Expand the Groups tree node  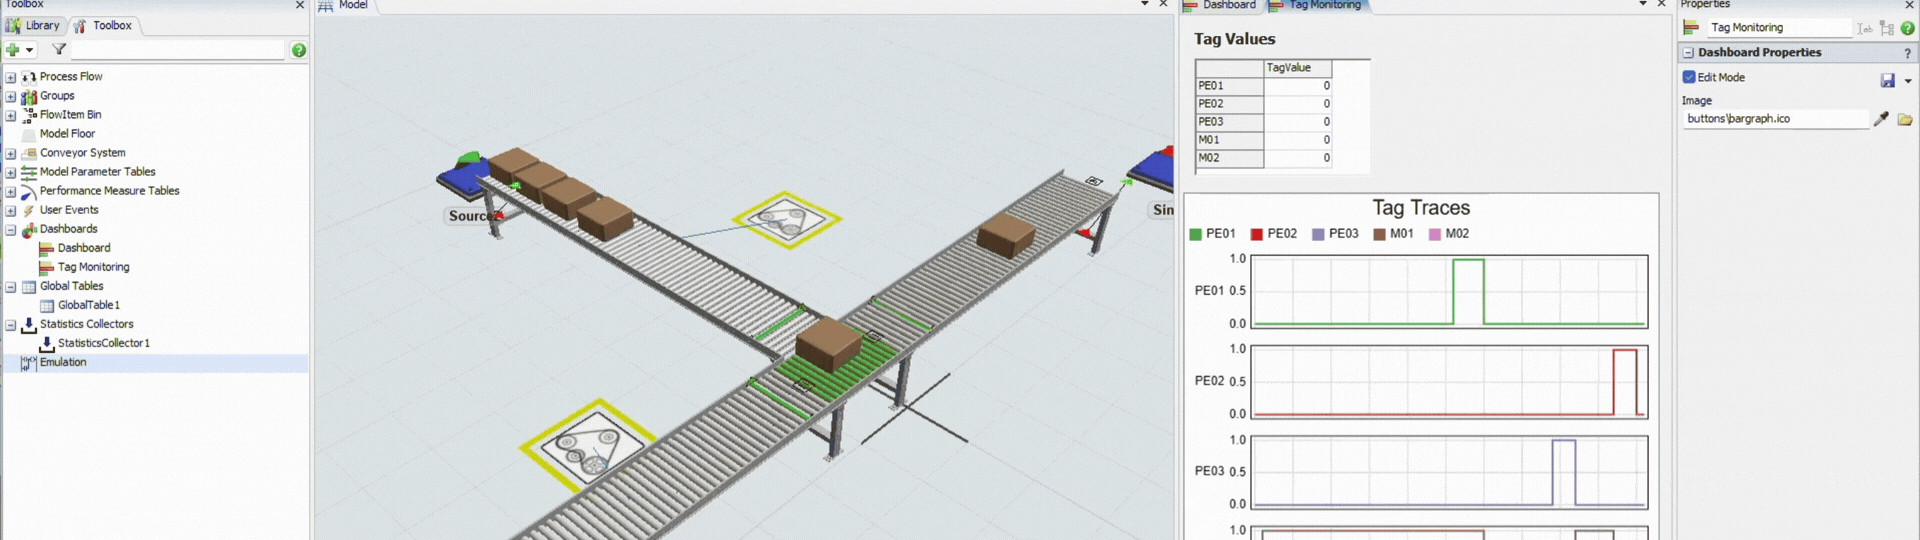[x=11, y=97]
